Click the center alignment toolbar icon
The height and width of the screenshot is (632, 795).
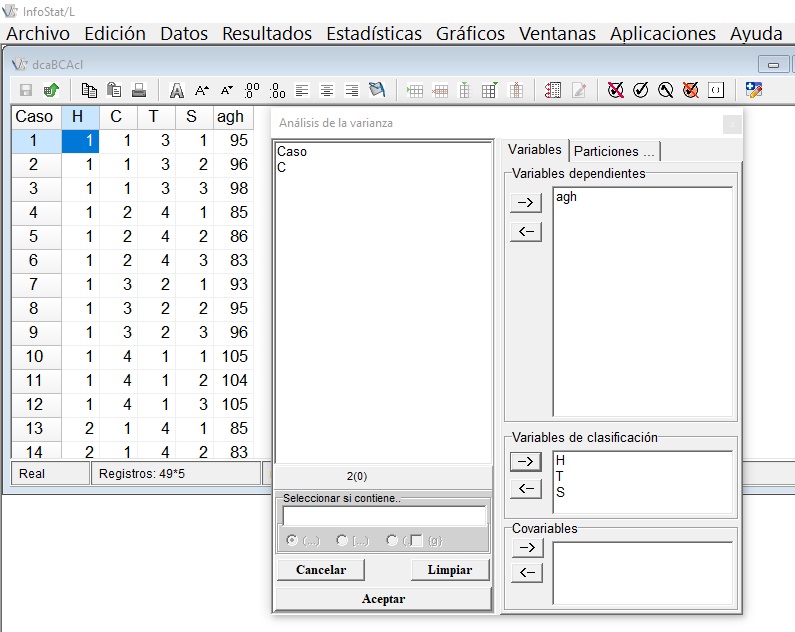(x=327, y=90)
